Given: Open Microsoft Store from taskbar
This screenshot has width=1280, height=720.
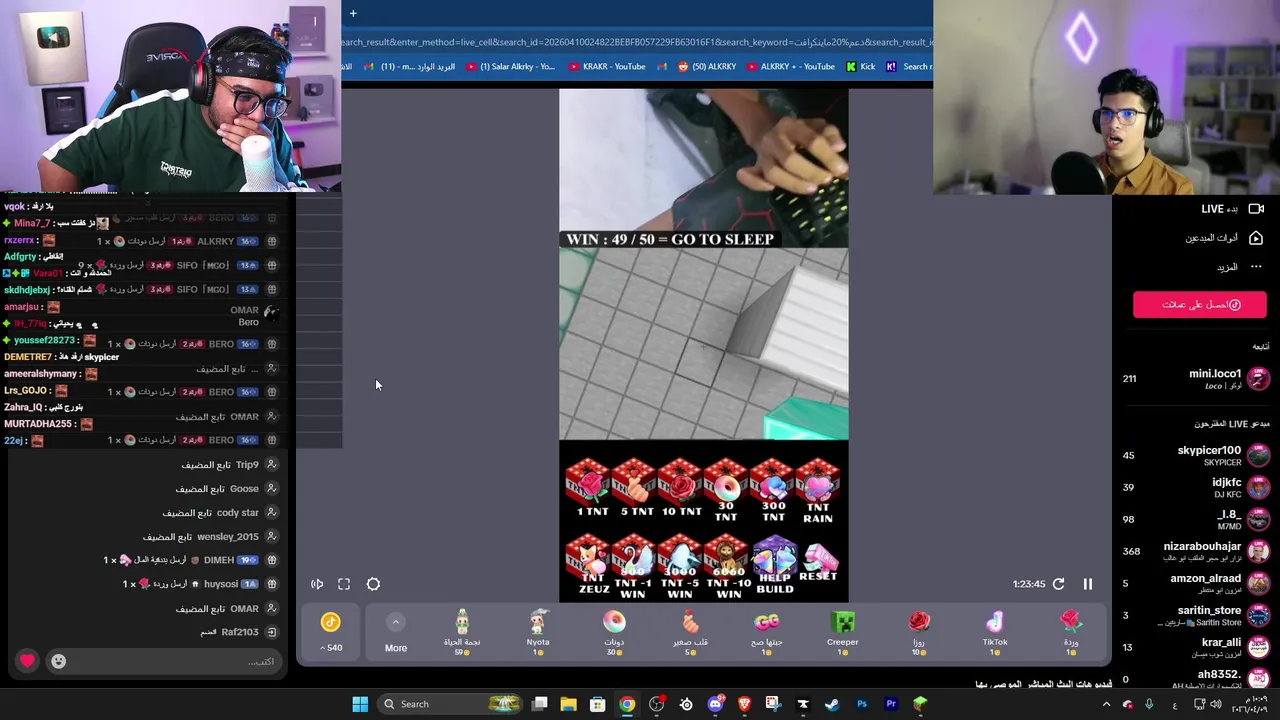Looking at the screenshot, I should 597,704.
